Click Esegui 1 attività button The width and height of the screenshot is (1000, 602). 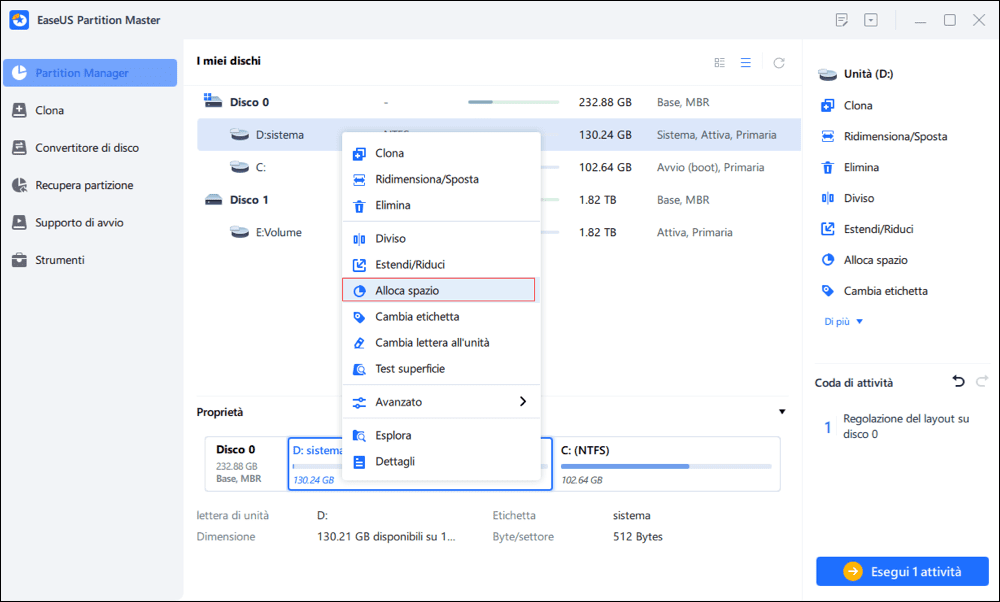tap(902, 571)
